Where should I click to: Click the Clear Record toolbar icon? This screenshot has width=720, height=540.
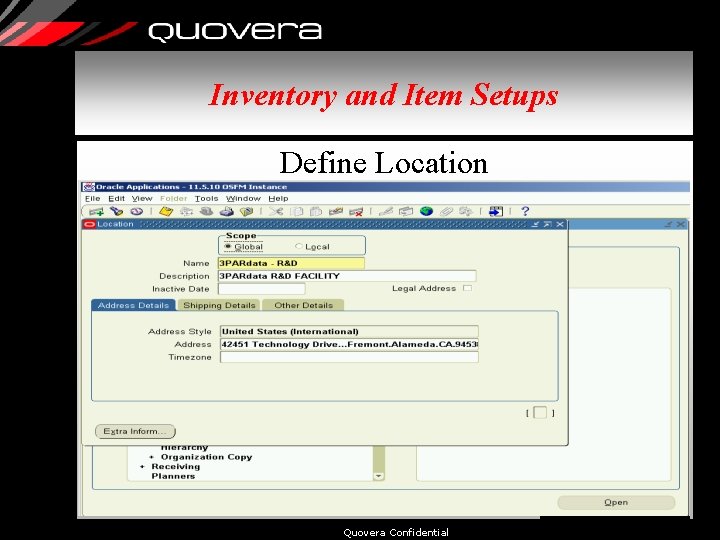pyautogui.click(x=336, y=211)
